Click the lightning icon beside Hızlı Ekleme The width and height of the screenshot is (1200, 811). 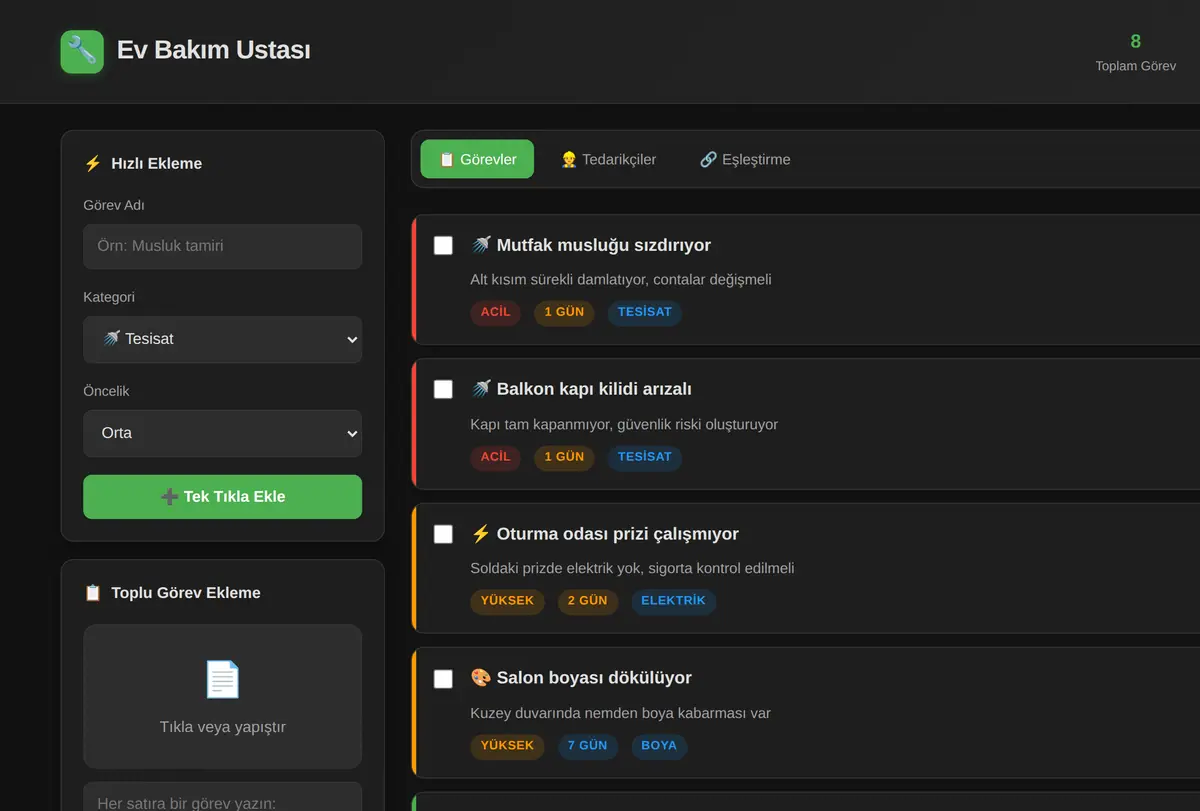tap(93, 164)
